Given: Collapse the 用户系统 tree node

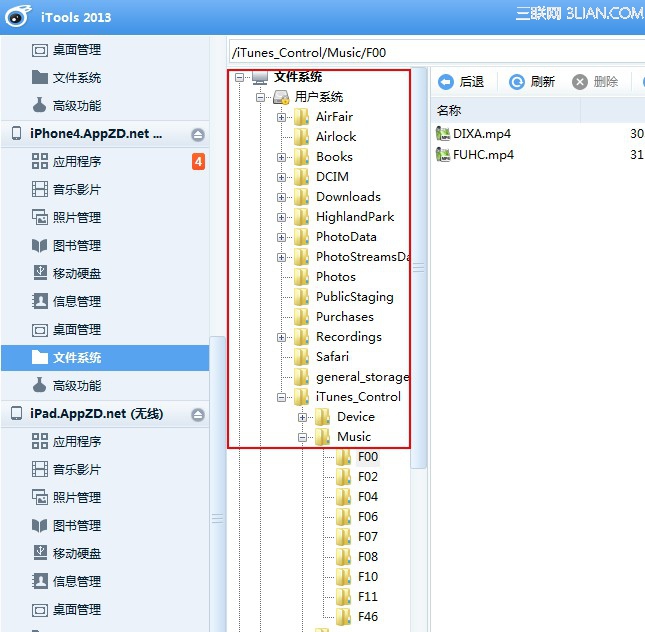Looking at the screenshot, I should tap(260, 98).
